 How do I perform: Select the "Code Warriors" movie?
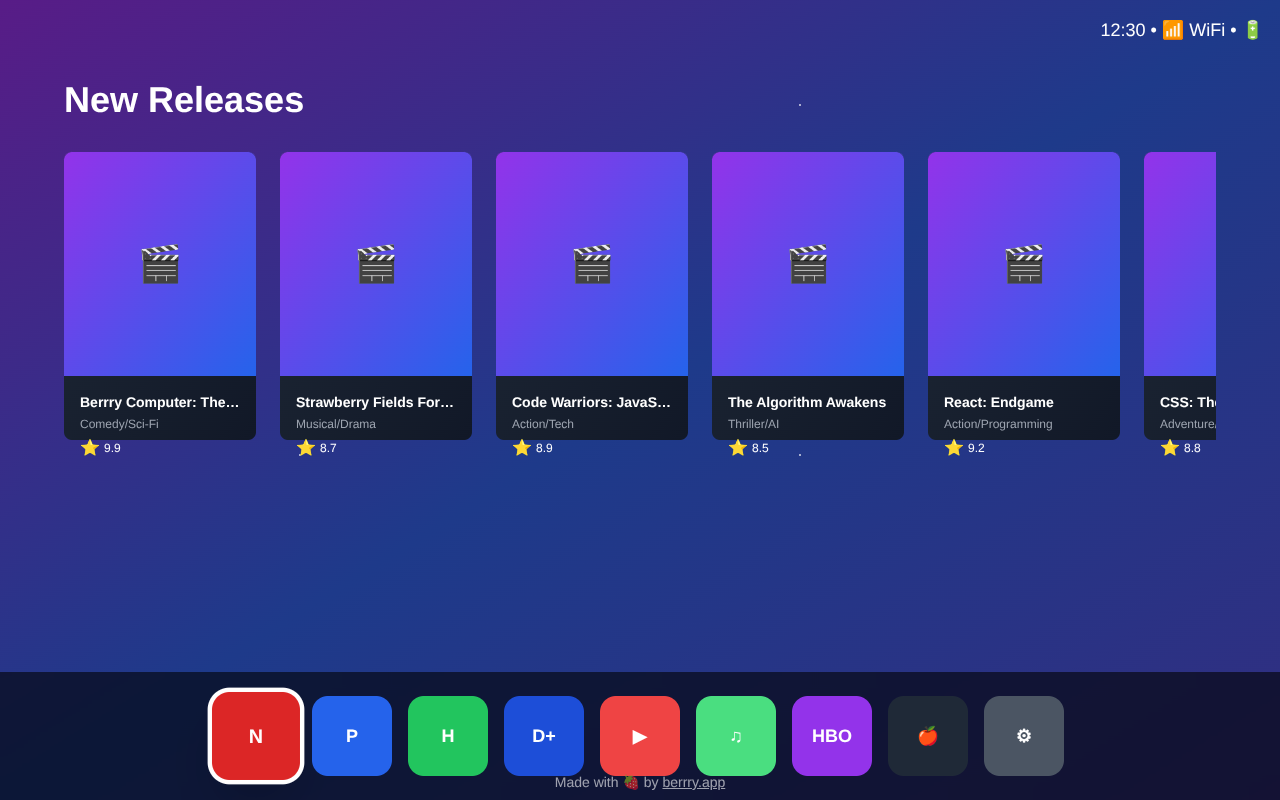[x=592, y=295]
